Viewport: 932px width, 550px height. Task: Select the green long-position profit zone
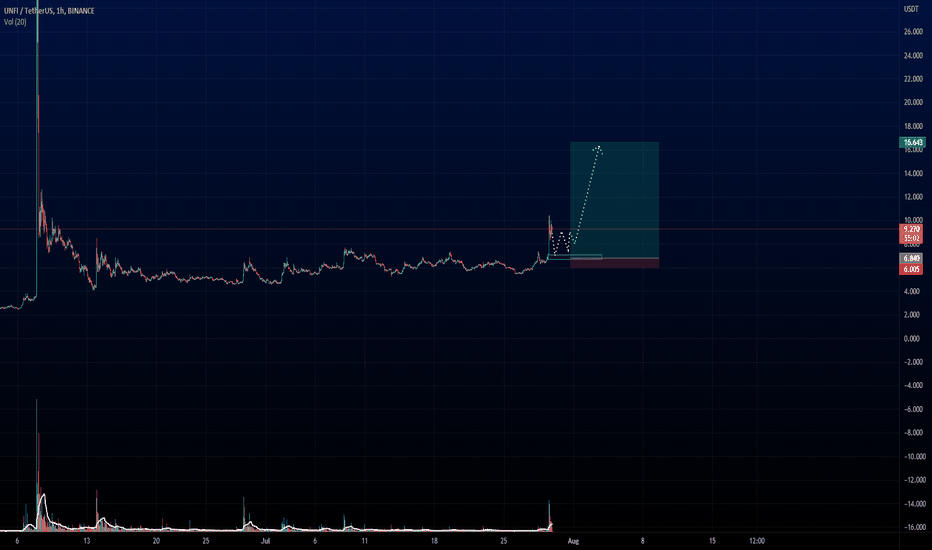coord(615,200)
